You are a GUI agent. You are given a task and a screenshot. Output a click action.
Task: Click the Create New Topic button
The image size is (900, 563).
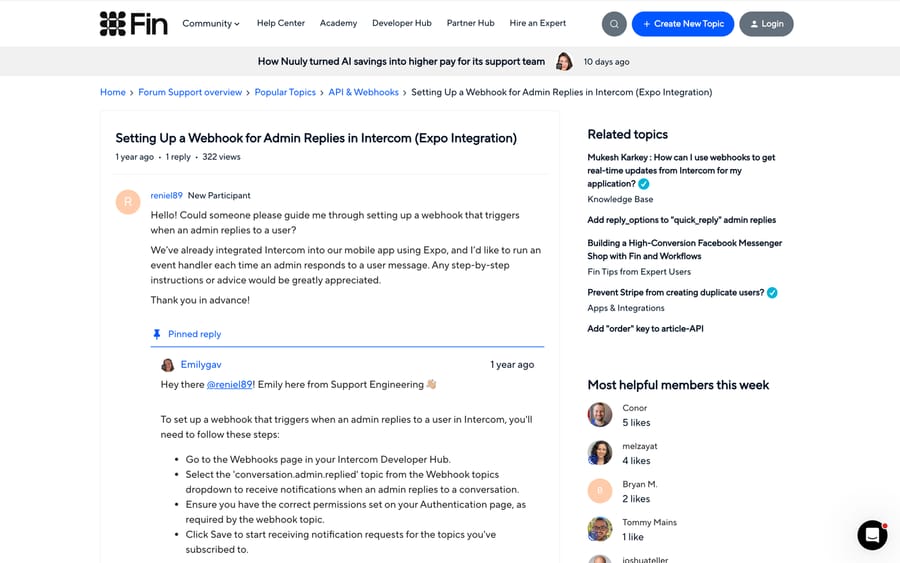pos(683,24)
